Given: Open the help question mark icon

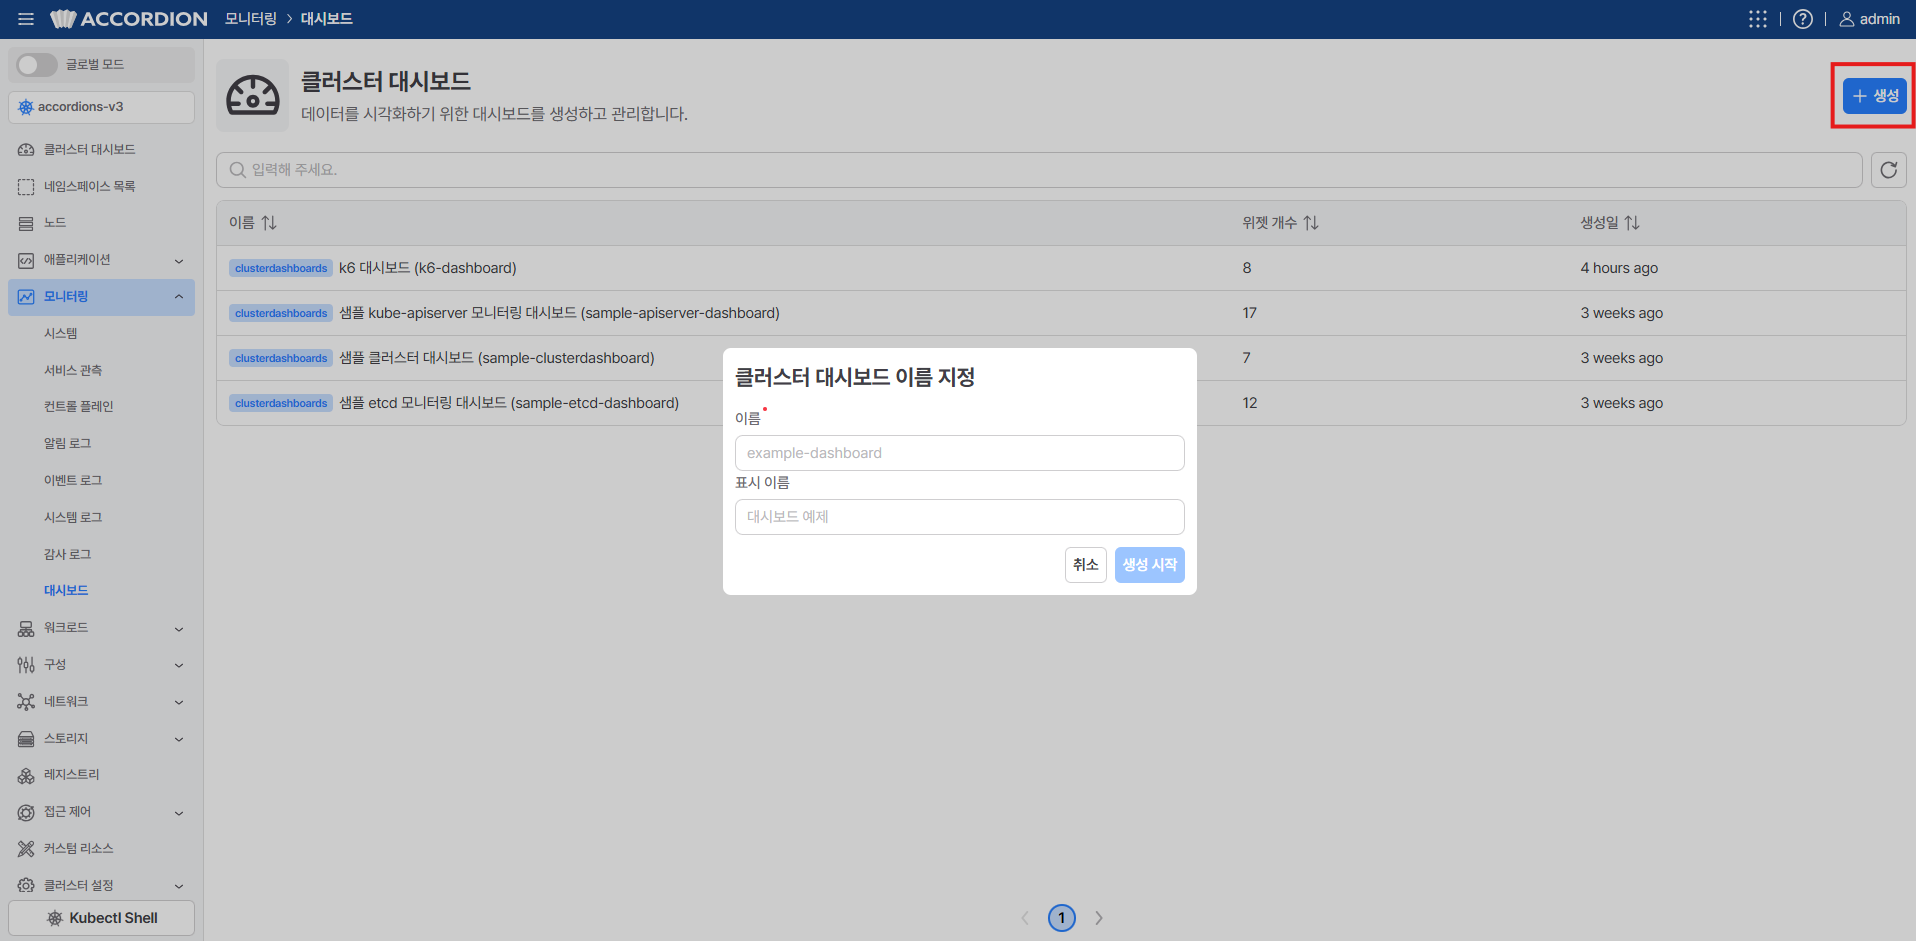Looking at the screenshot, I should [x=1802, y=19].
